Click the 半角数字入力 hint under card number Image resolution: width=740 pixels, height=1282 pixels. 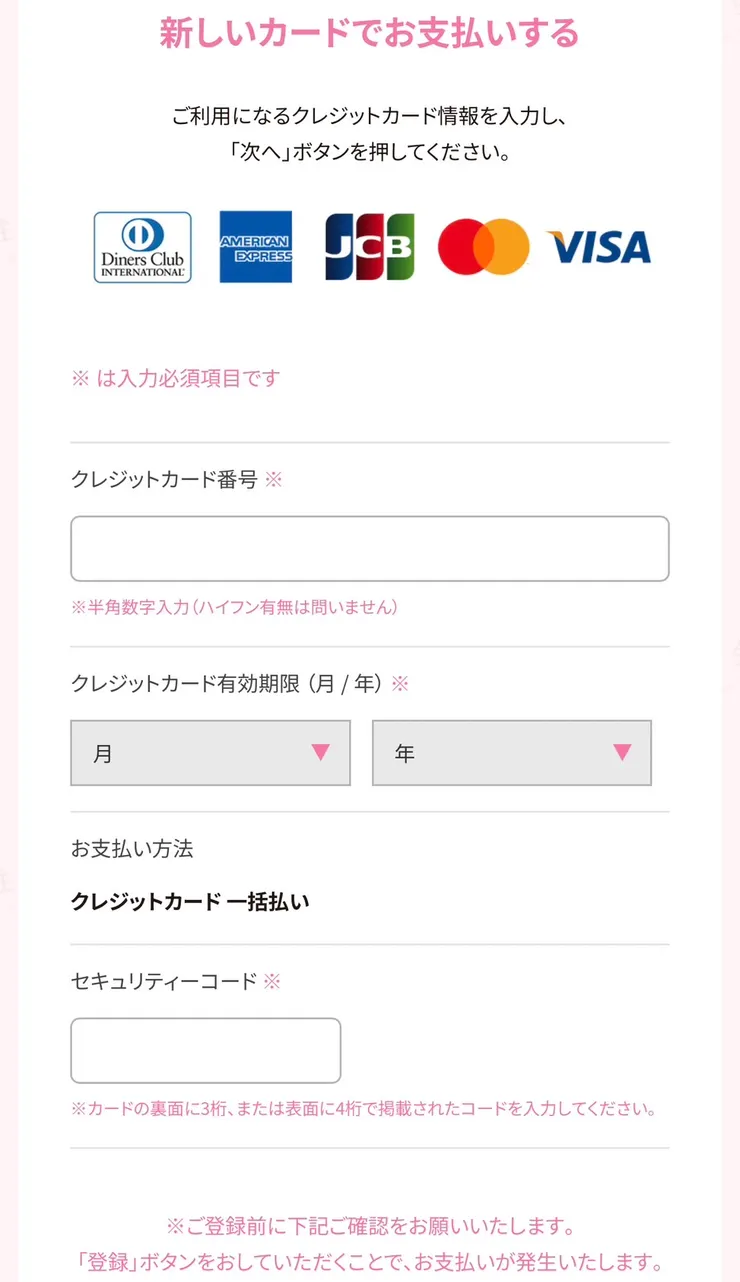point(234,608)
